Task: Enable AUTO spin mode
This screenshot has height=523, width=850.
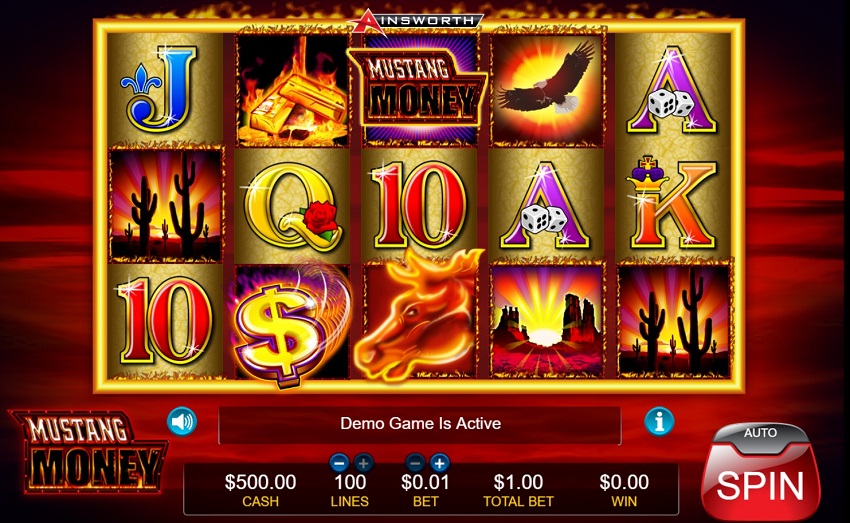Action: (760, 433)
